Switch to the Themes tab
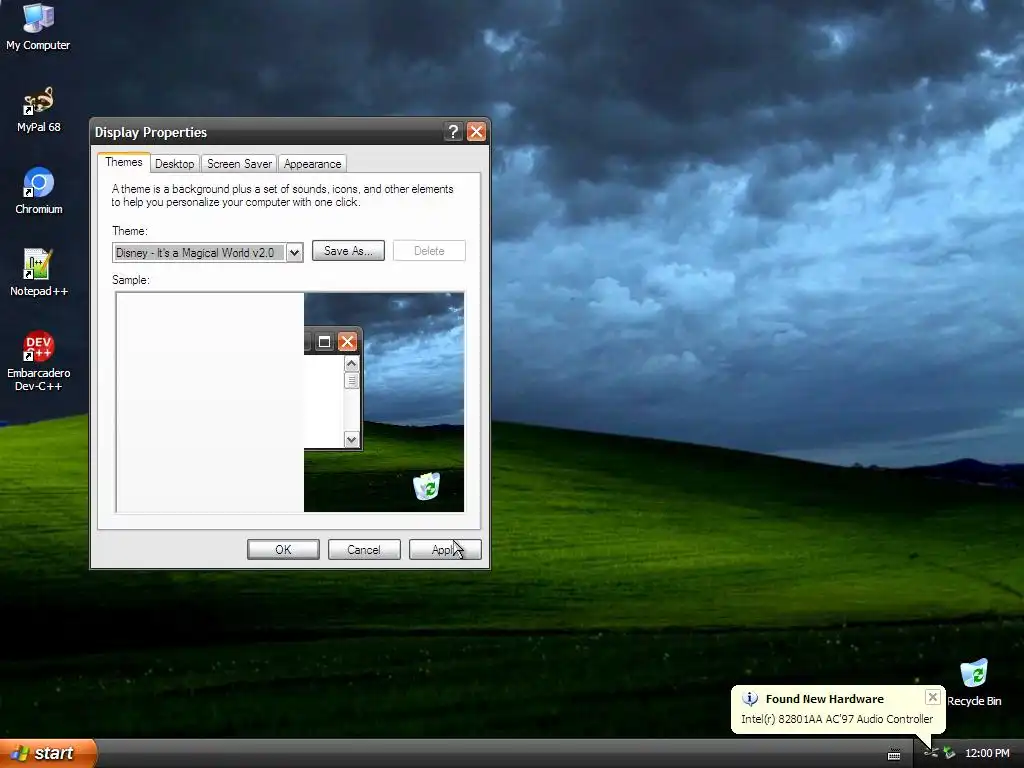Screen dimensions: 1024x768 point(123,162)
